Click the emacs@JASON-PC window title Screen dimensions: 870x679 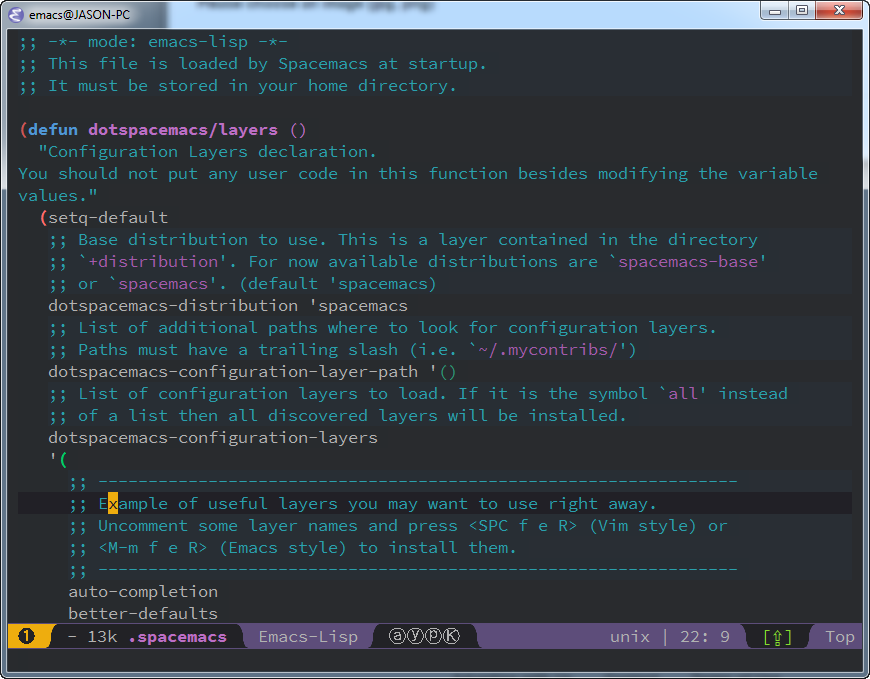[x=79, y=15]
